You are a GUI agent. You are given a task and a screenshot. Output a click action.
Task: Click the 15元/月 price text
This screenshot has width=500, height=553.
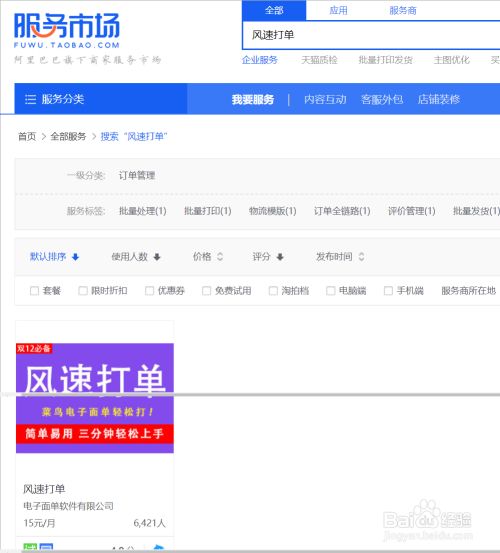point(39,523)
